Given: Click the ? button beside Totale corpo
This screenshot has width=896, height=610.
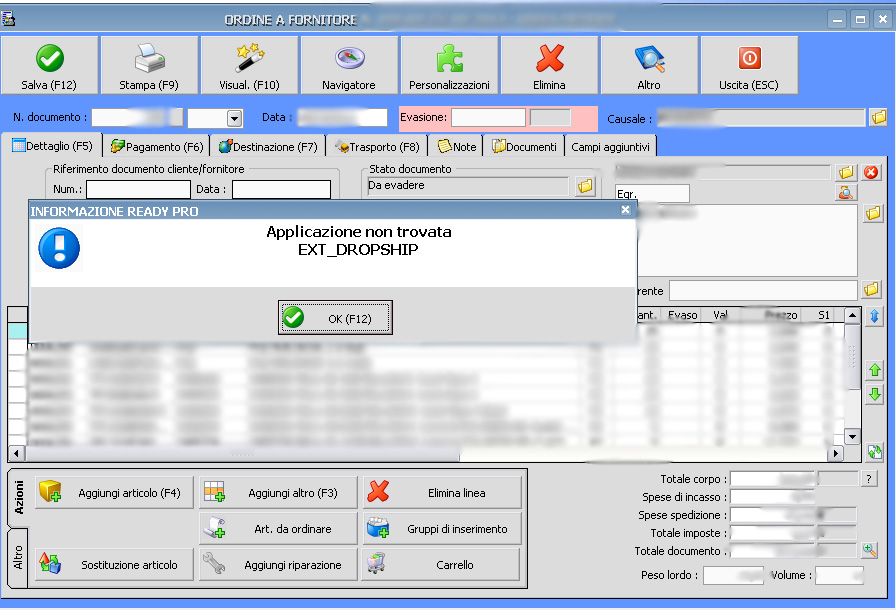Looking at the screenshot, I should (x=869, y=479).
